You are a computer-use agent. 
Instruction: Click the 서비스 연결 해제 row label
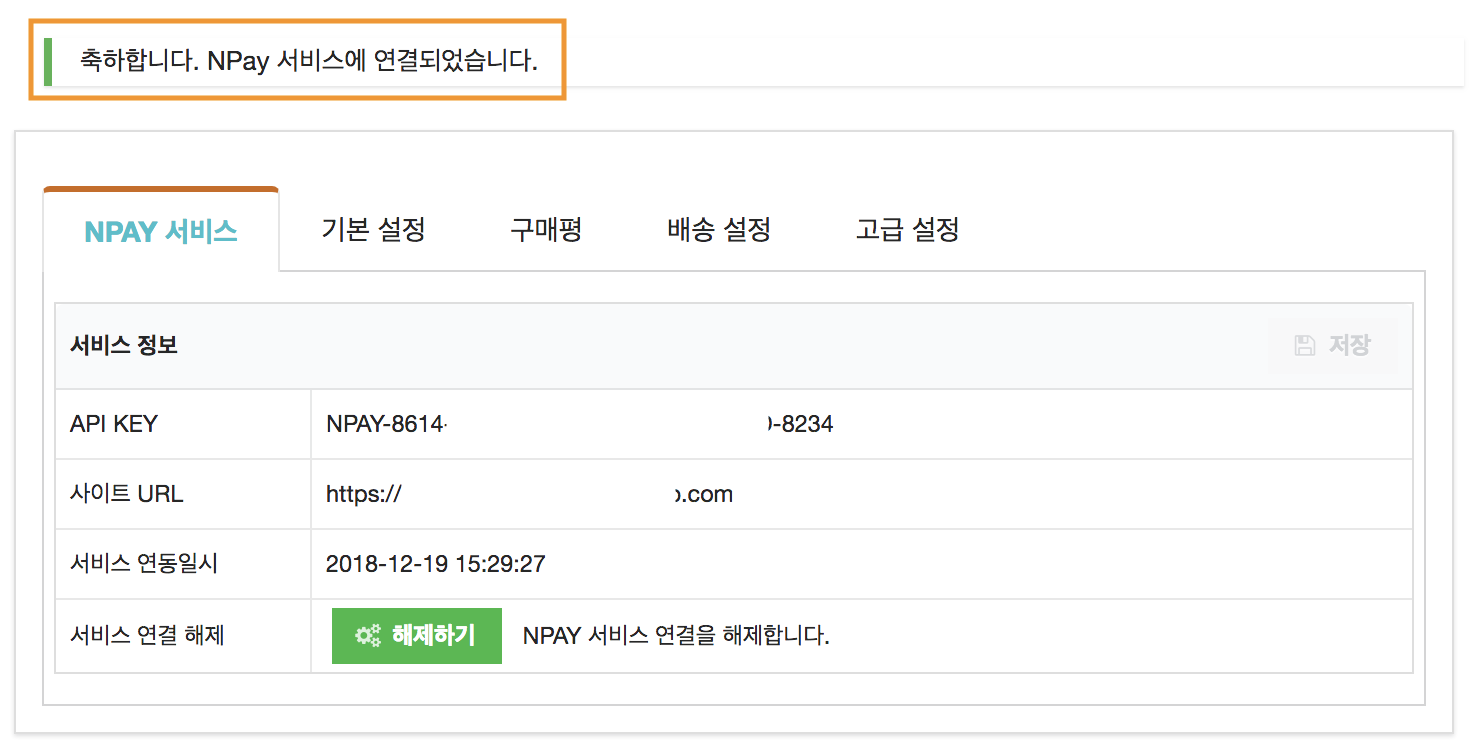pos(147,635)
